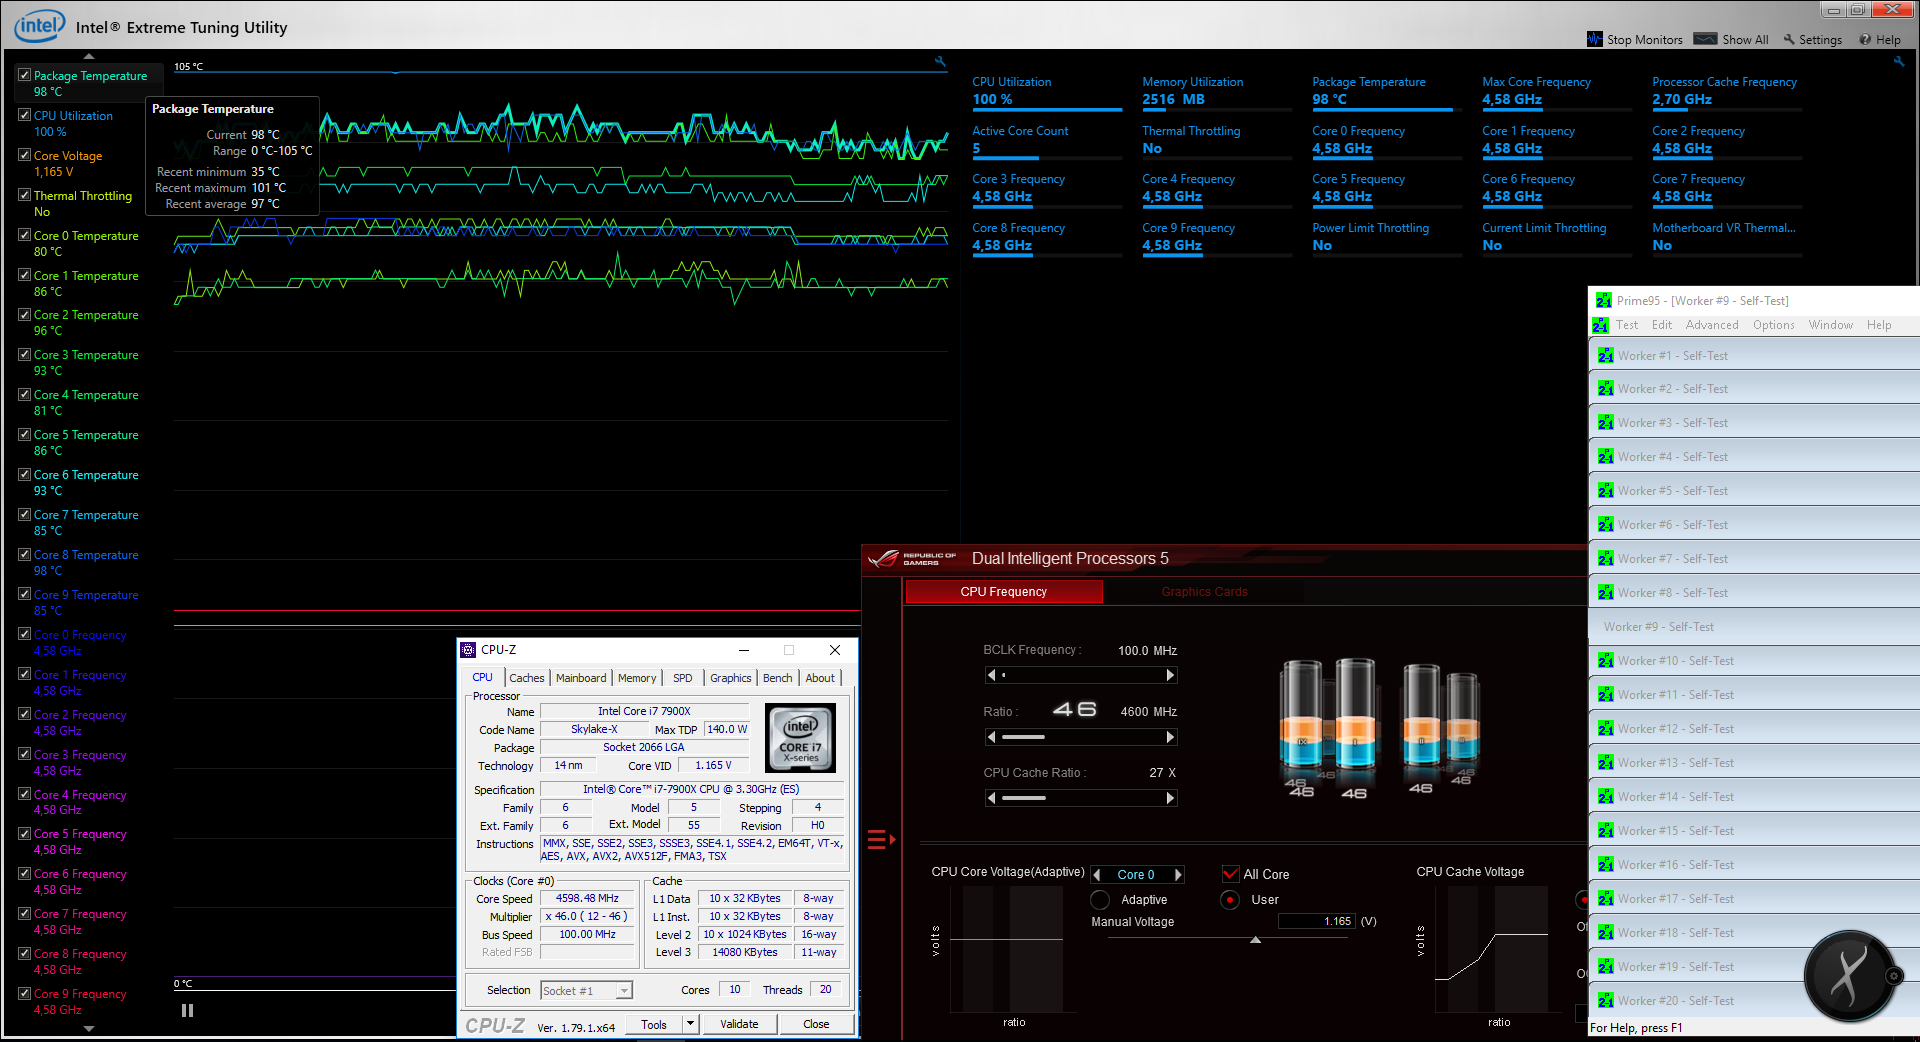Select the User voltage radio button
This screenshot has width=1920, height=1042.
tap(1230, 900)
